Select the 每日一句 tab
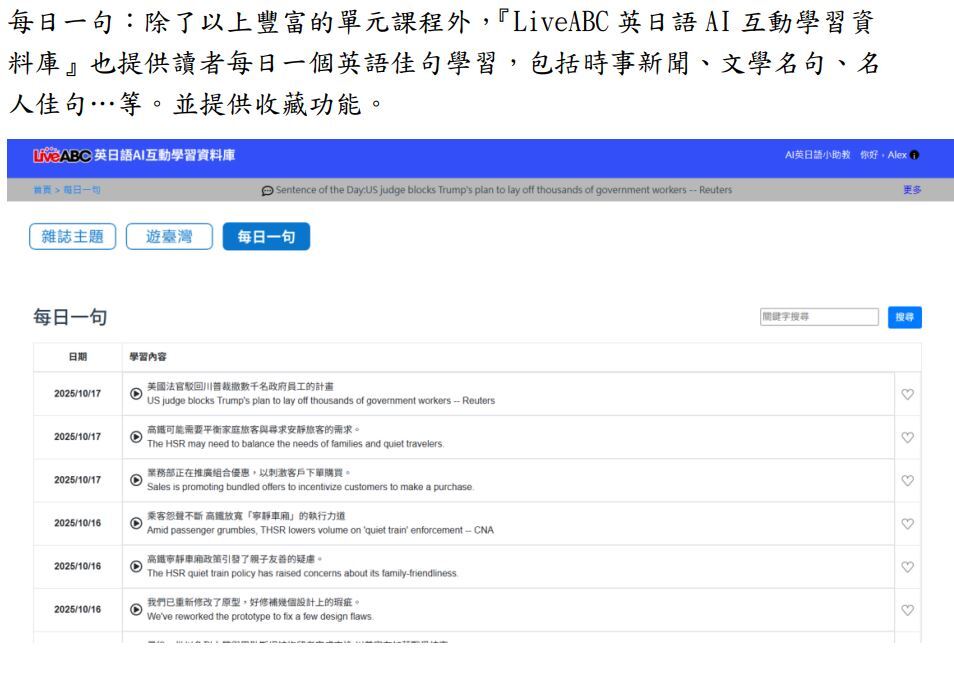The image size is (954, 689). click(267, 238)
